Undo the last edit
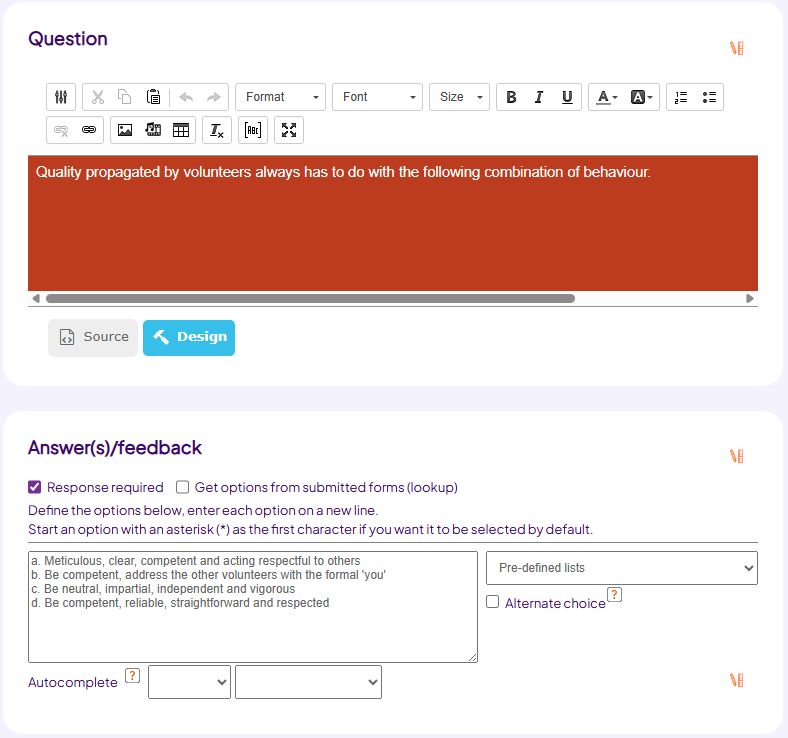 pyautogui.click(x=186, y=97)
